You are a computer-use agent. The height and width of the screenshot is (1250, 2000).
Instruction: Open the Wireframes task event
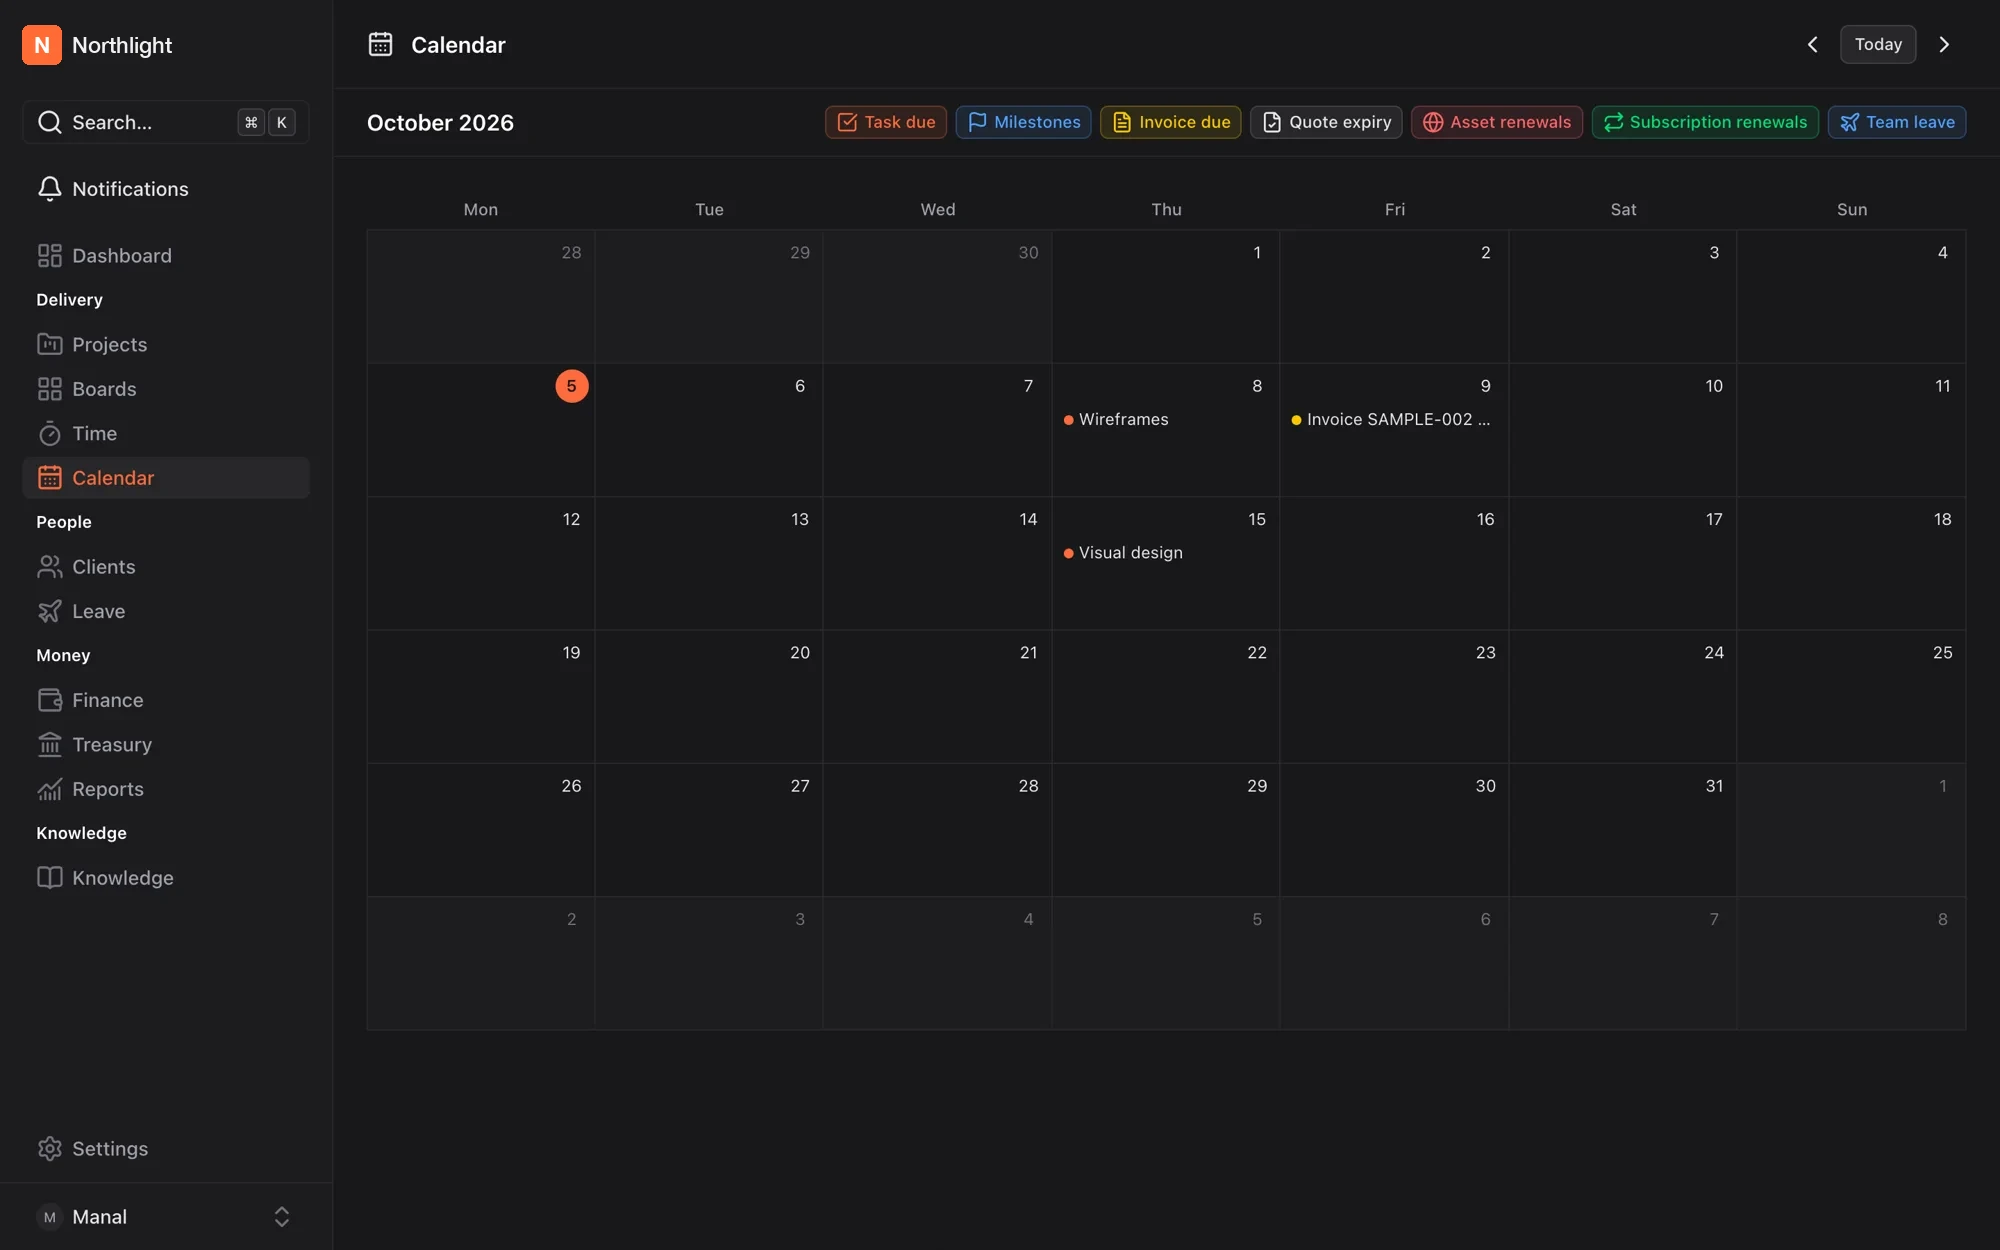coord(1116,420)
